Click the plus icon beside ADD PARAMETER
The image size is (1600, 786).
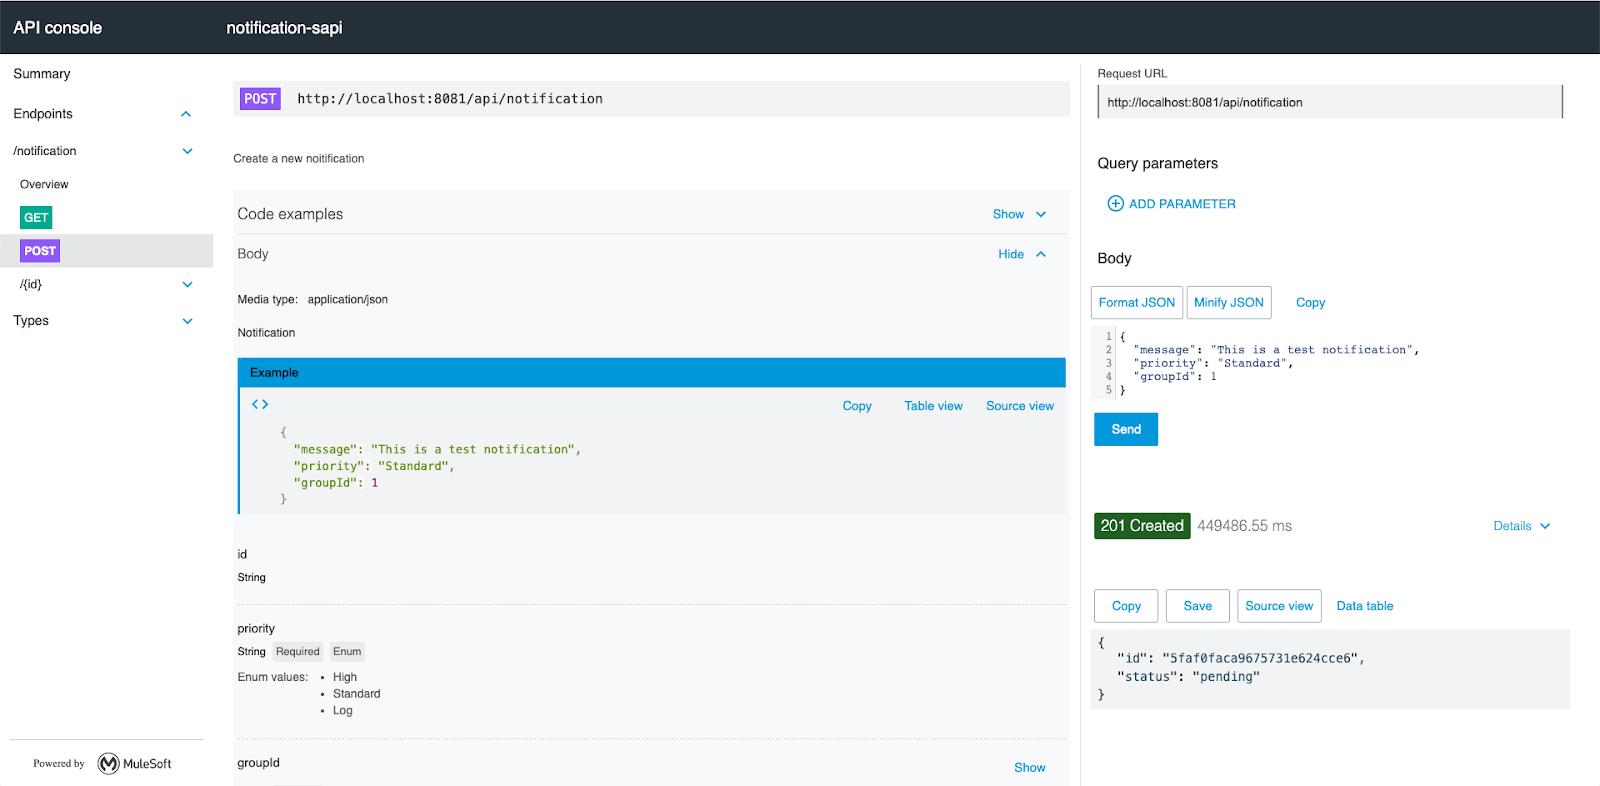click(1115, 204)
